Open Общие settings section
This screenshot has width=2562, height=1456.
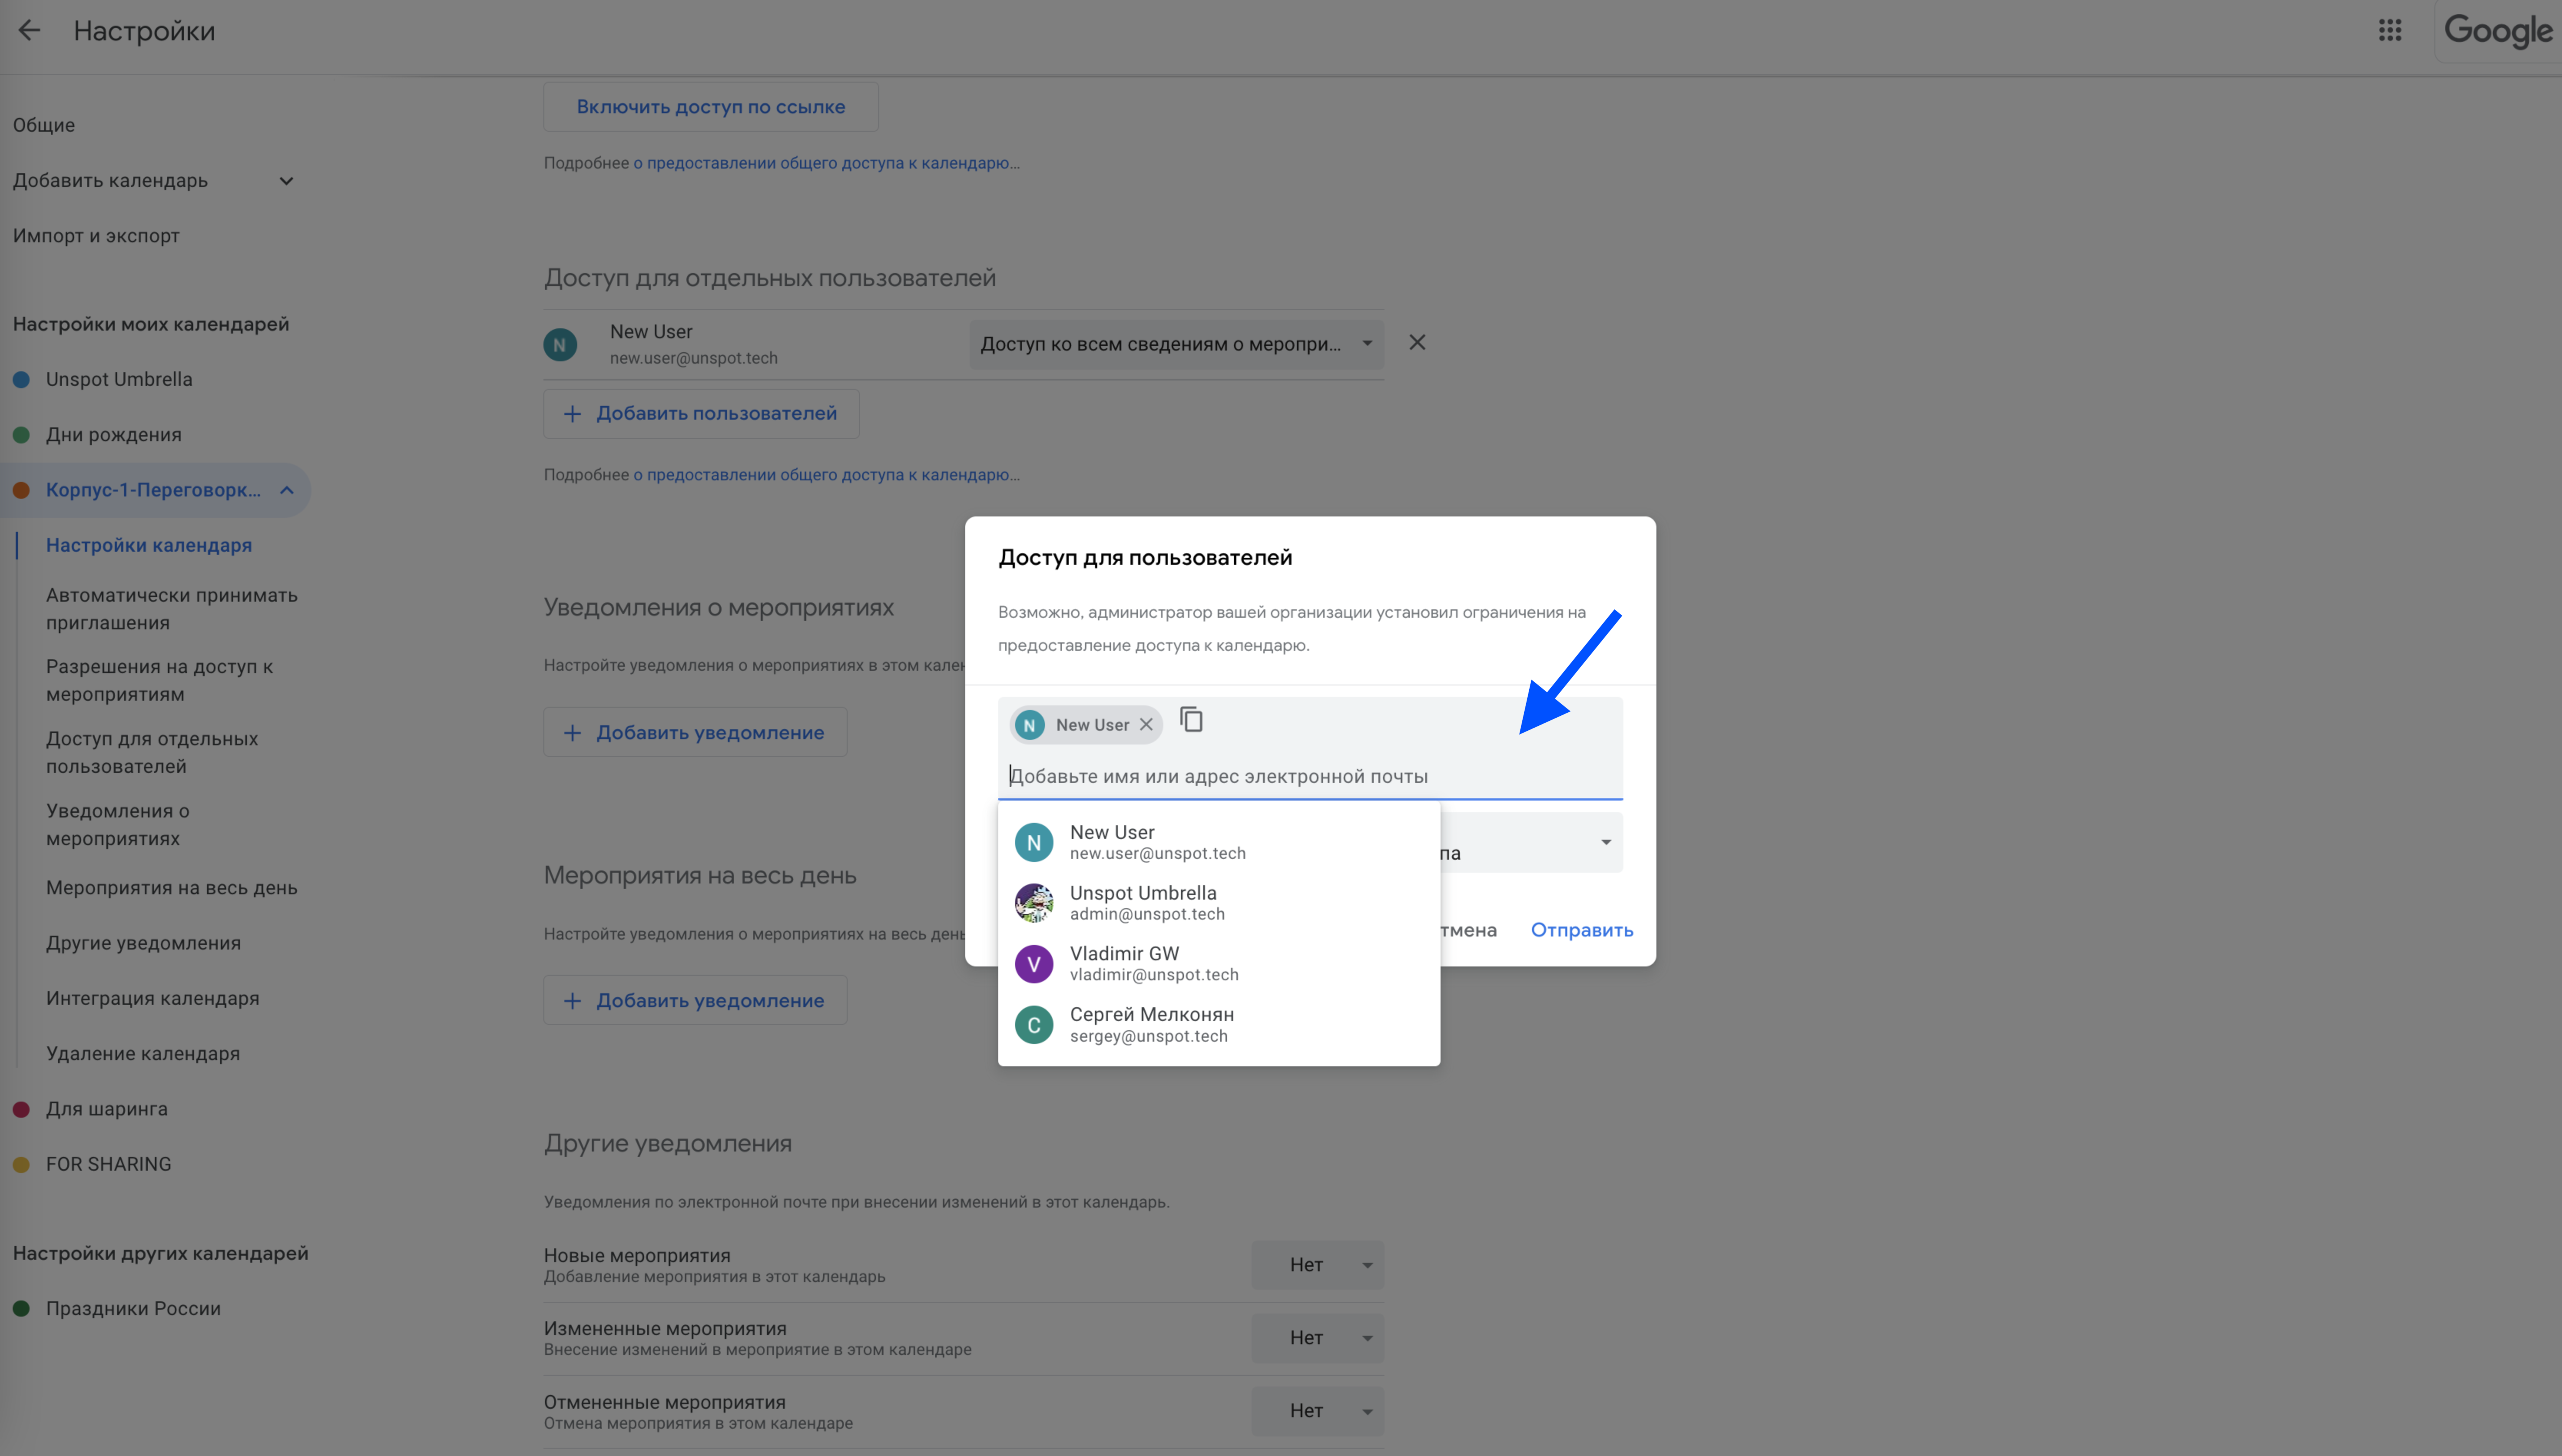[x=44, y=125]
